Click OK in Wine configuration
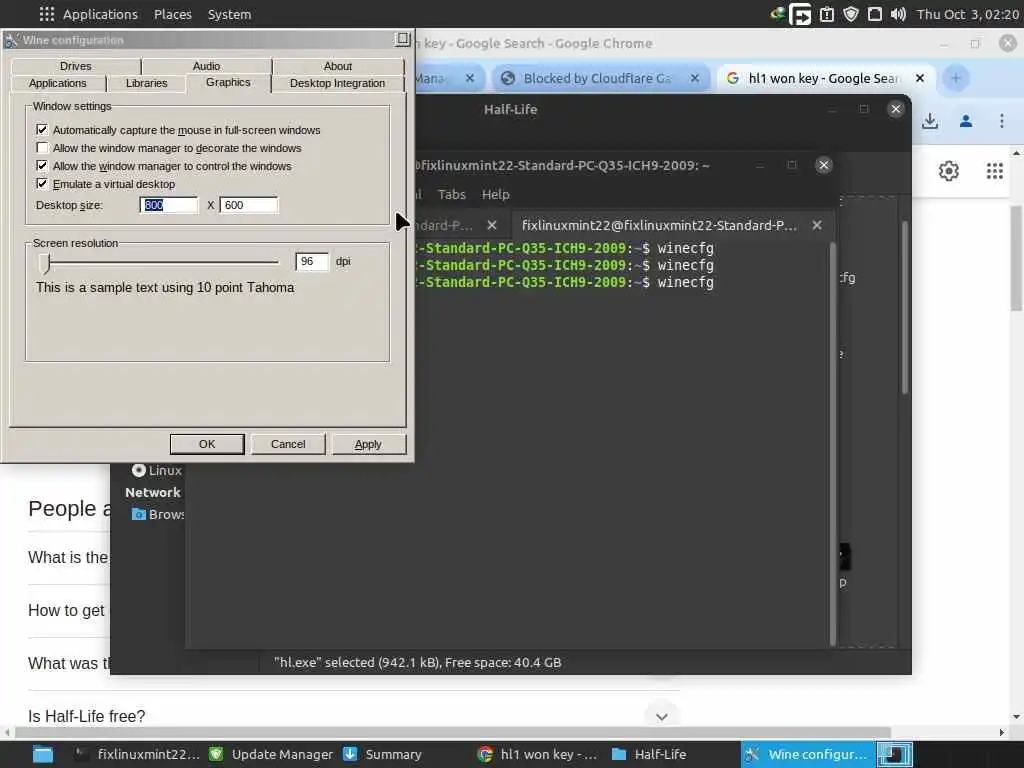This screenshot has width=1024, height=768. 207,444
